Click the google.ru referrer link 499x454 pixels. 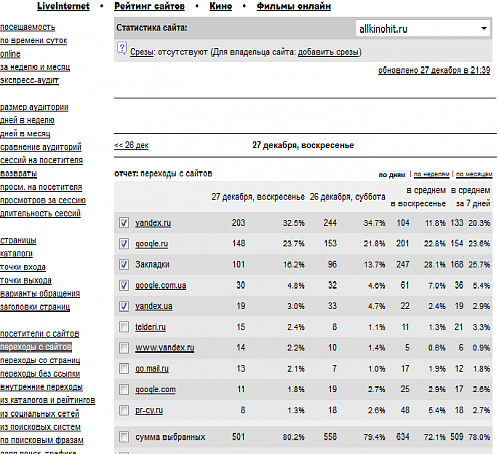(x=152, y=244)
